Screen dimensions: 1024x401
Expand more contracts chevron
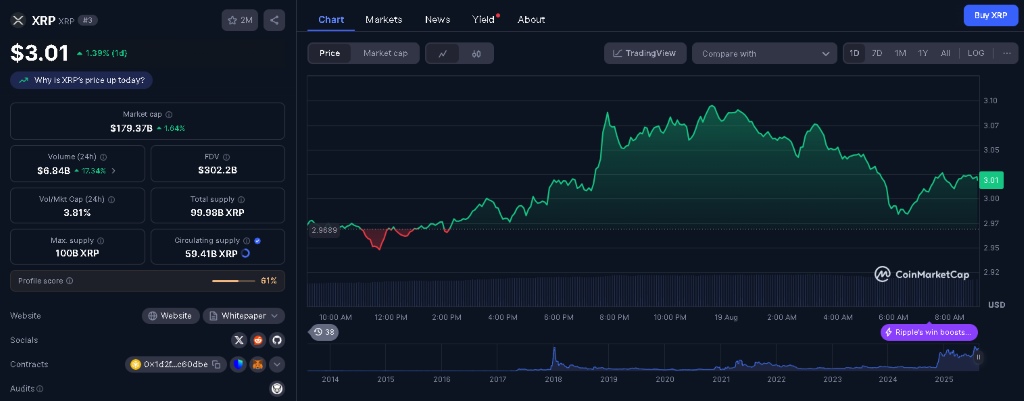277,364
